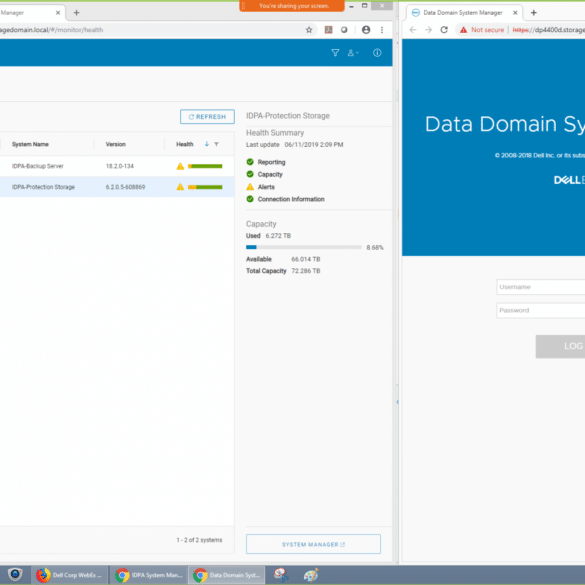The image size is (585, 585).
Task: Click the forward arrow in Data Domain window
Action: pos(428,30)
